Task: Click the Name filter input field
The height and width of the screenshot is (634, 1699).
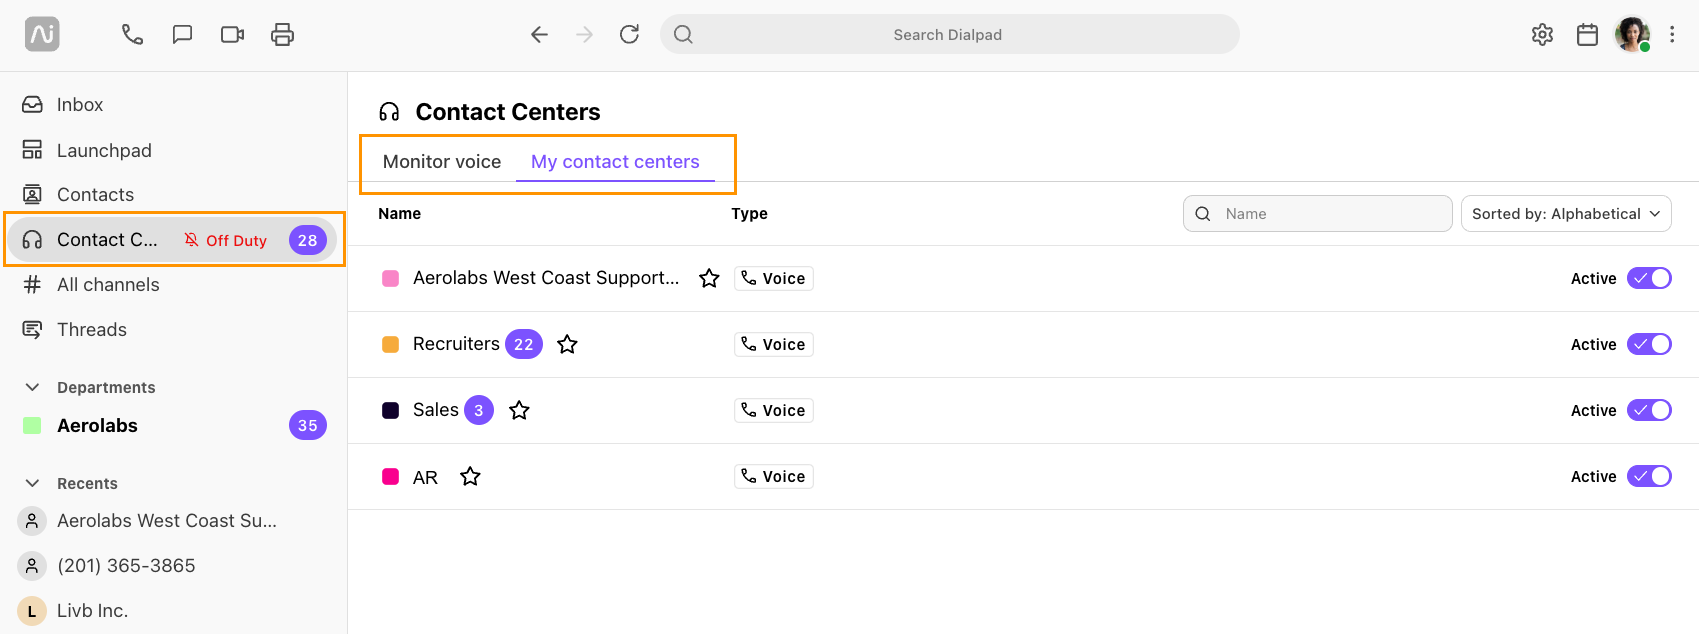Action: 1317,214
